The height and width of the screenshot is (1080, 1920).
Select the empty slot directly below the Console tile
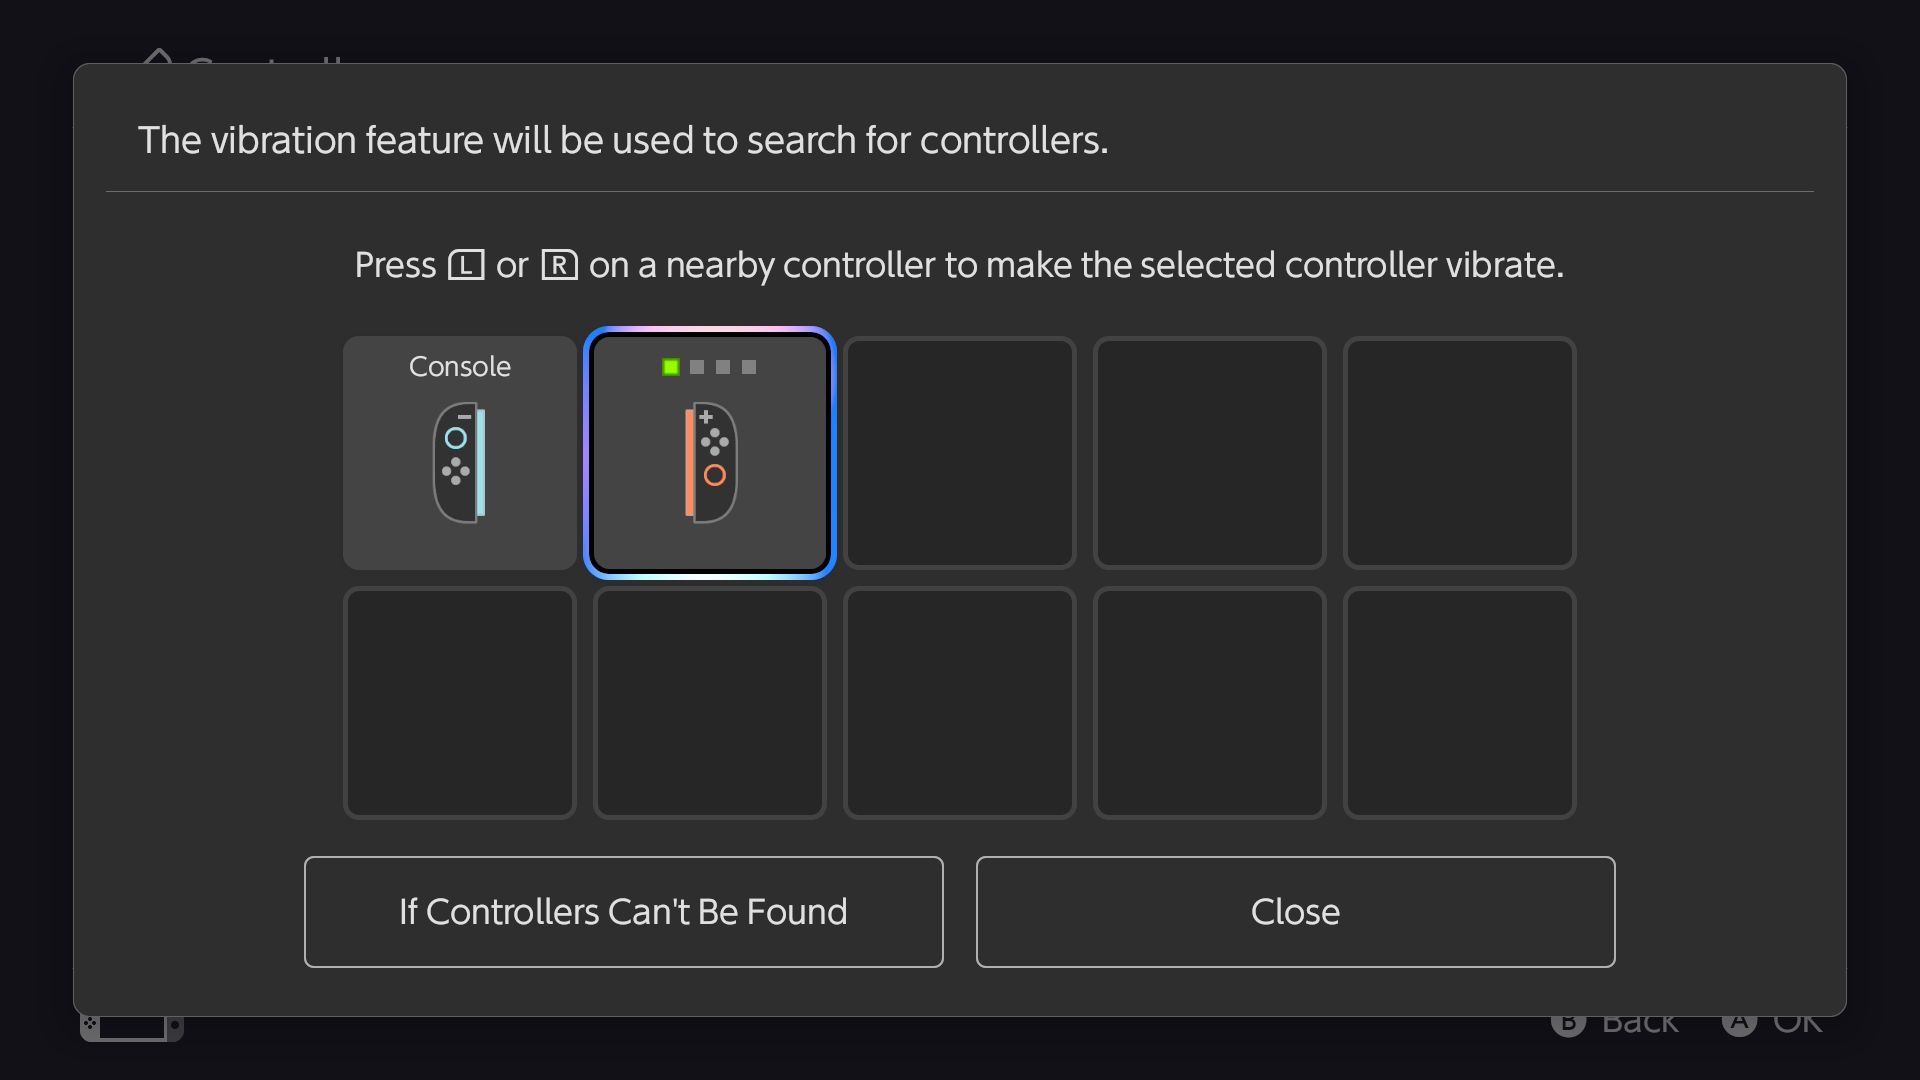tap(459, 703)
